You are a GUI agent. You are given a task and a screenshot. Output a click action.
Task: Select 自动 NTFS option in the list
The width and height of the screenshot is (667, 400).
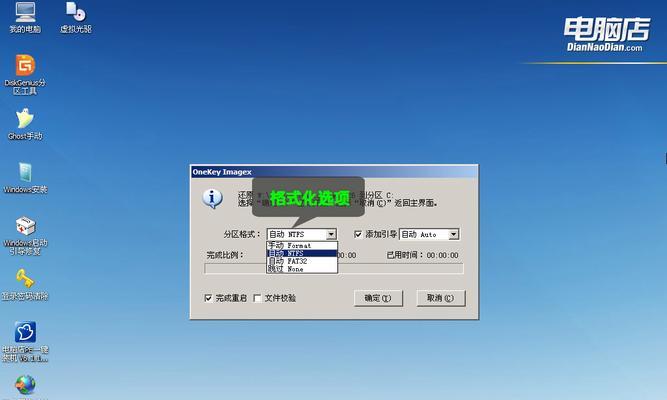click(302, 253)
